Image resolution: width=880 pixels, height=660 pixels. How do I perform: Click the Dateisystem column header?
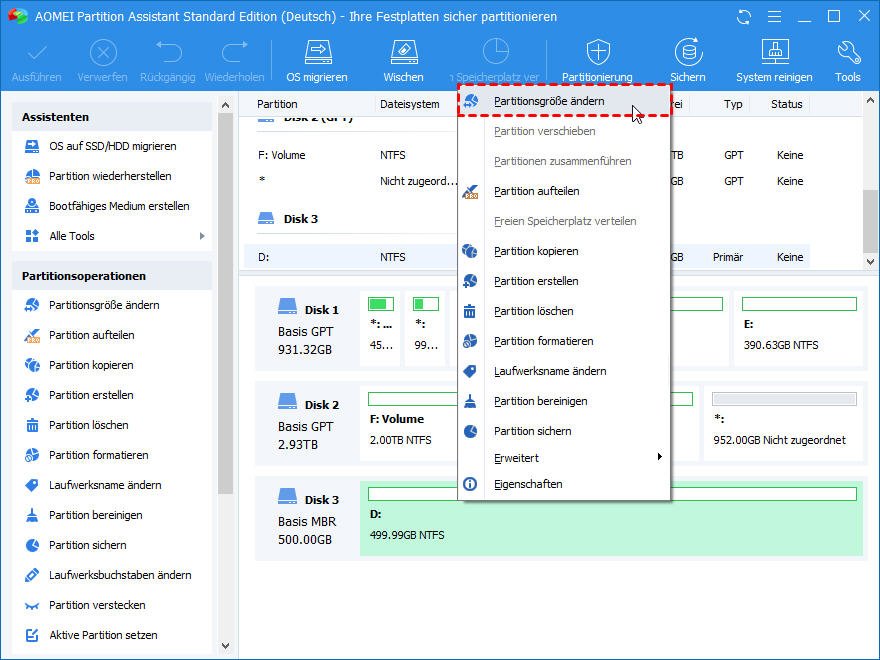(x=410, y=104)
